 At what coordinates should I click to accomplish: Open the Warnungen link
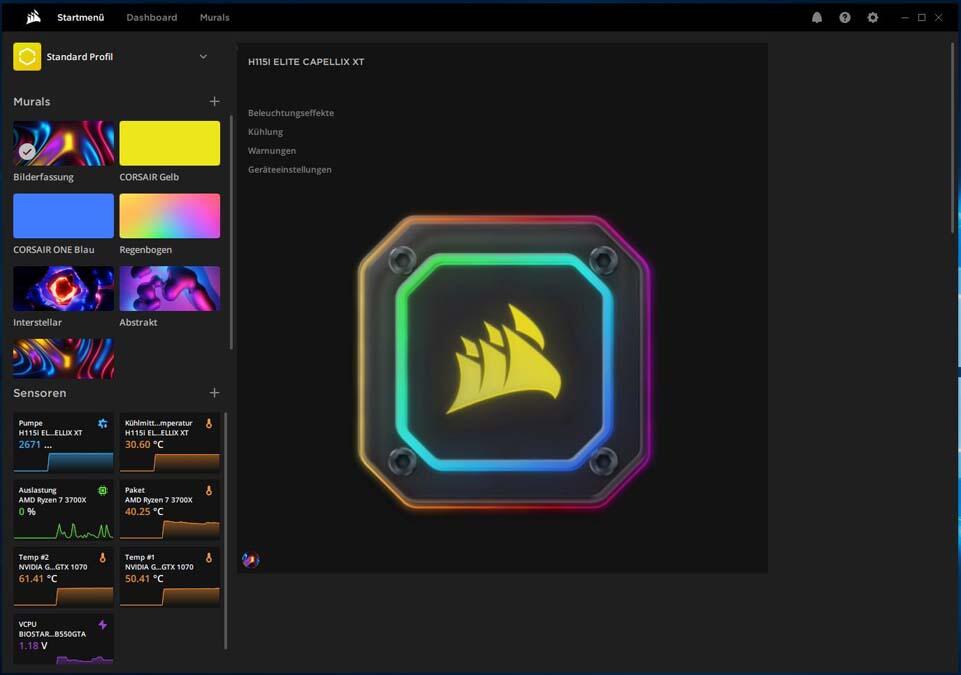tap(272, 151)
